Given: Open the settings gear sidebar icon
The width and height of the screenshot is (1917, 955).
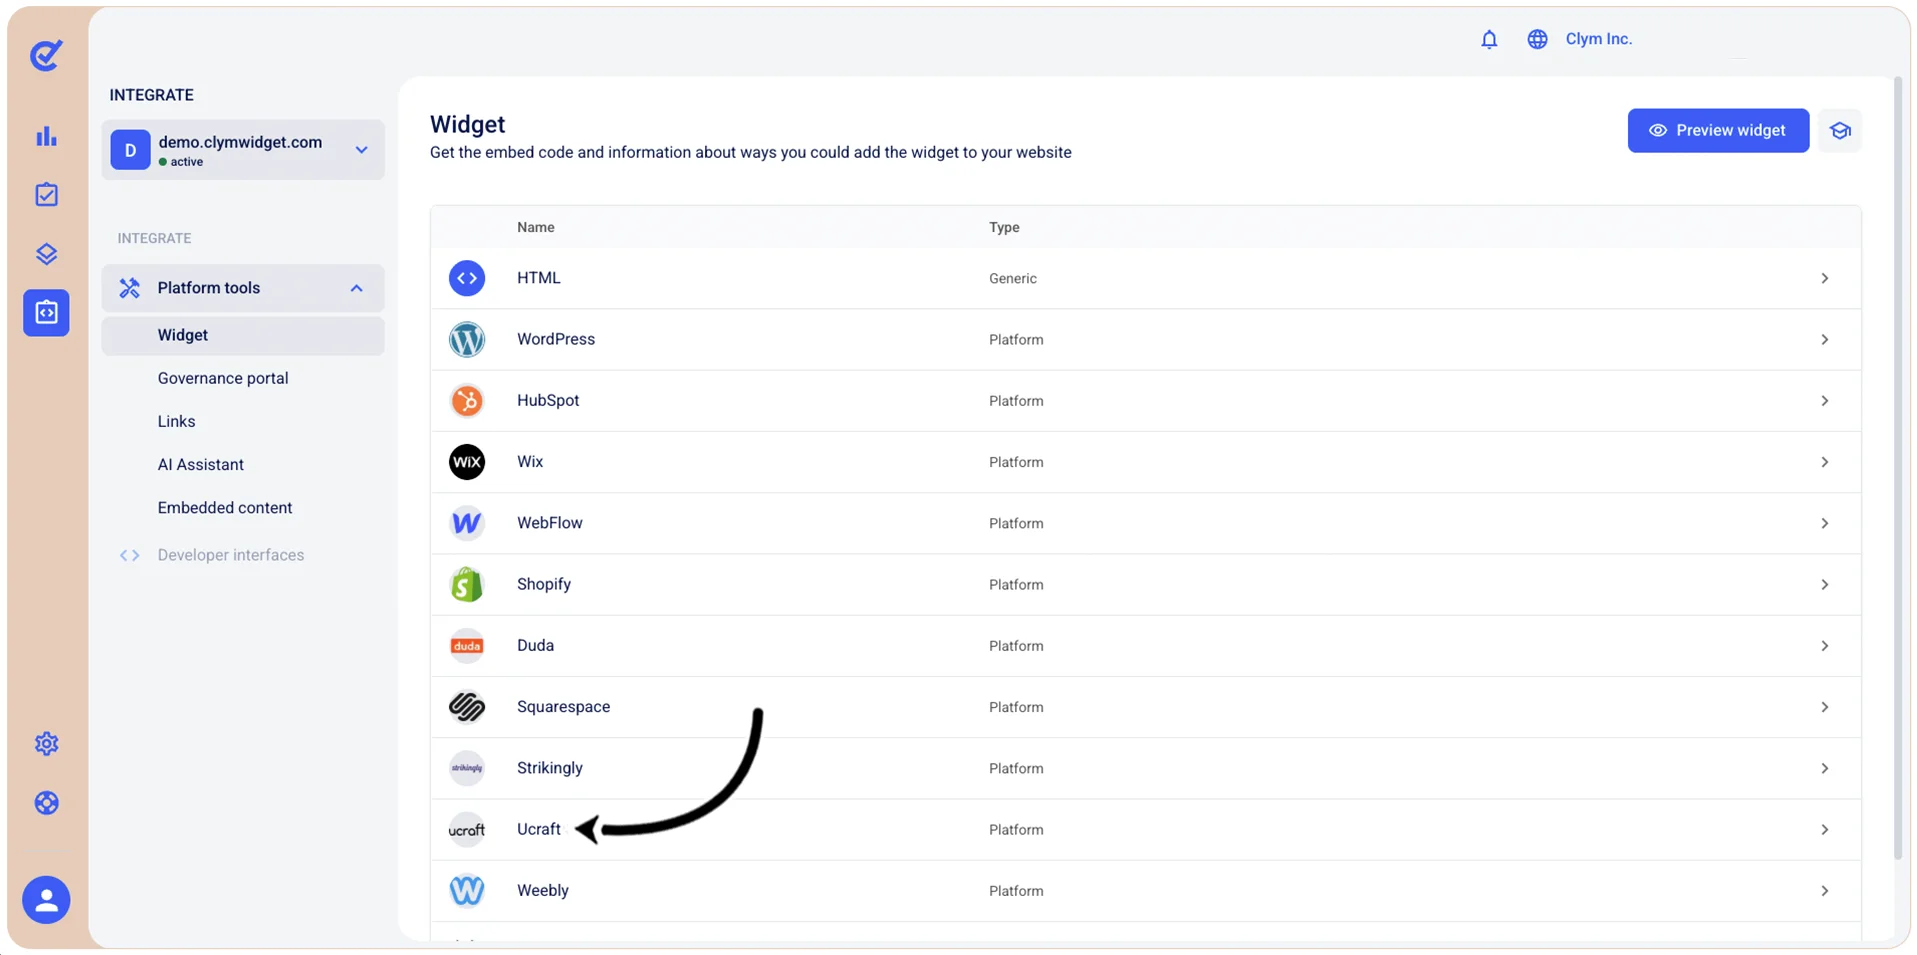Looking at the screenshot, I should point(46,744).
